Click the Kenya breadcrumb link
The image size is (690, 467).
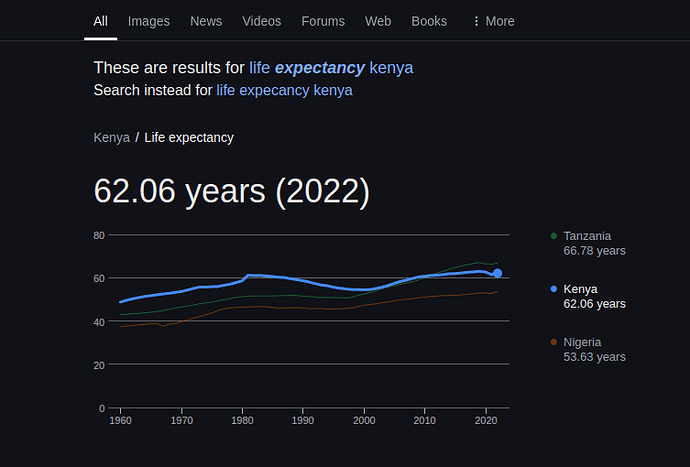[111, 138]
